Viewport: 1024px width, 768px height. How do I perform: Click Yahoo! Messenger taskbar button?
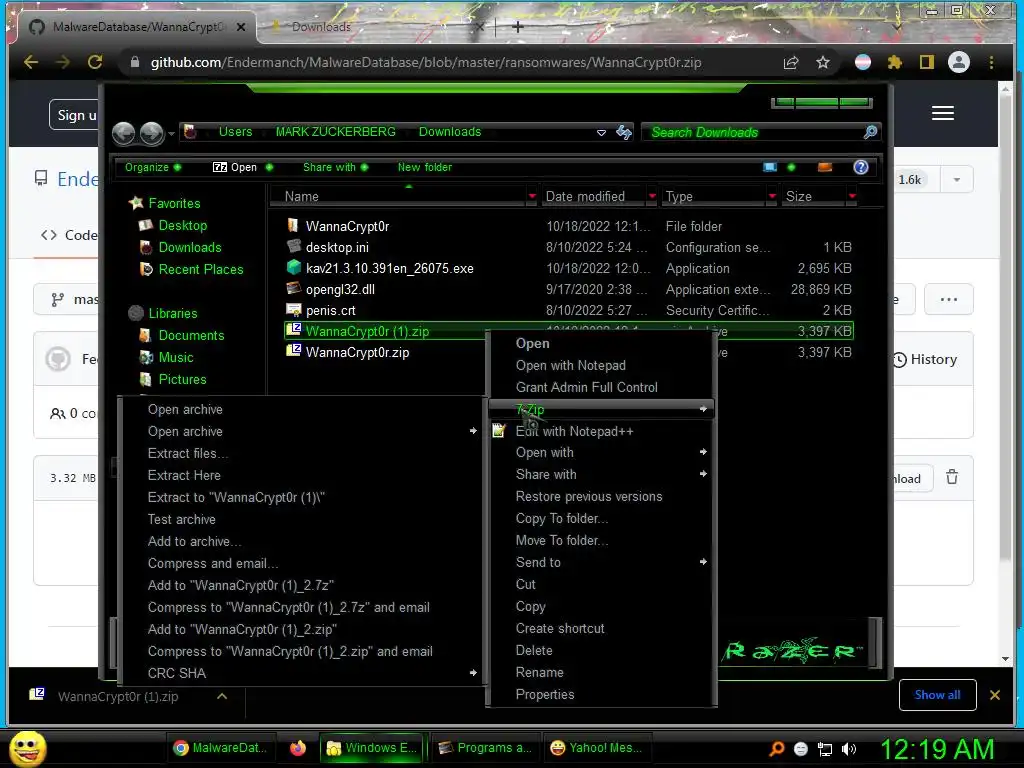pos(597,748)
